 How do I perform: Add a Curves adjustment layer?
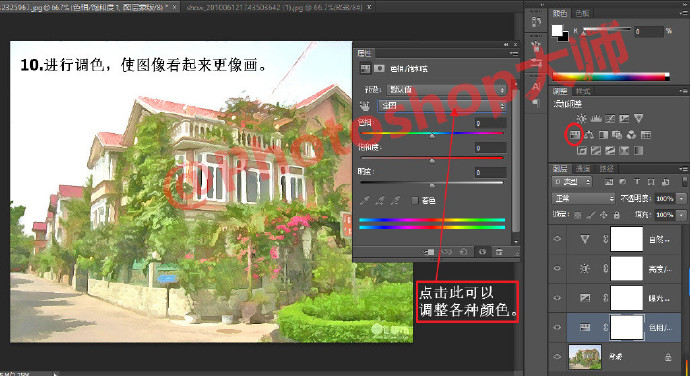[x=610, y=118]
